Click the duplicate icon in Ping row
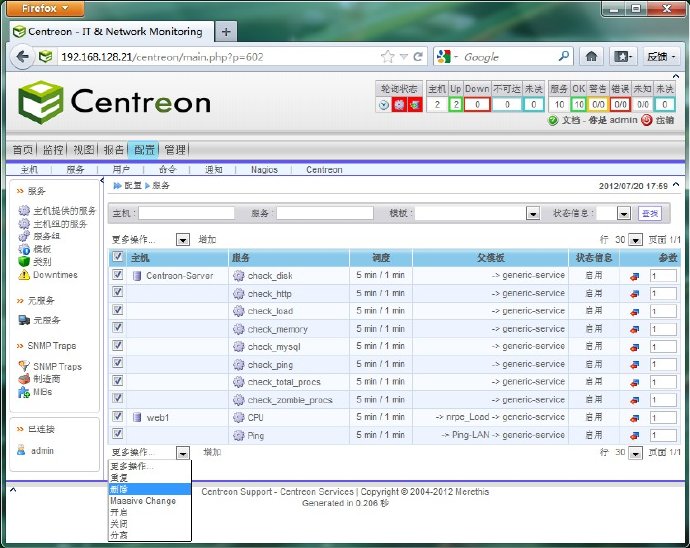 [x=634, y=436]
